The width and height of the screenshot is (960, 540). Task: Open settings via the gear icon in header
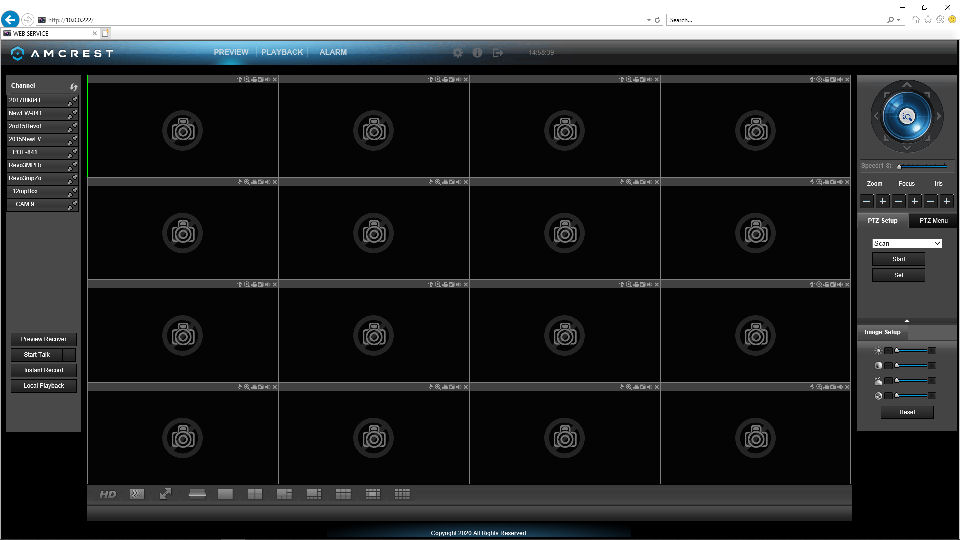pyautogui.click(x=457, y=53)
